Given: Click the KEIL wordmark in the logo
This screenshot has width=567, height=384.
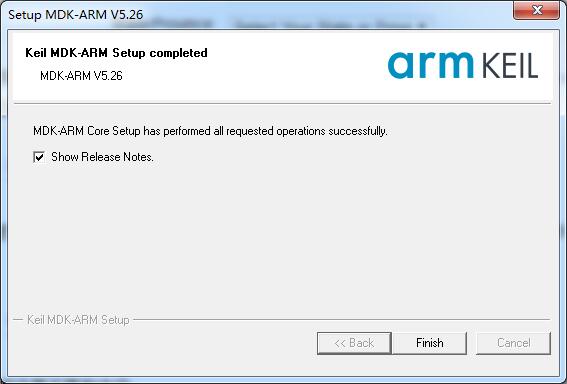Looking at the screenshot, I should [510, 65].
